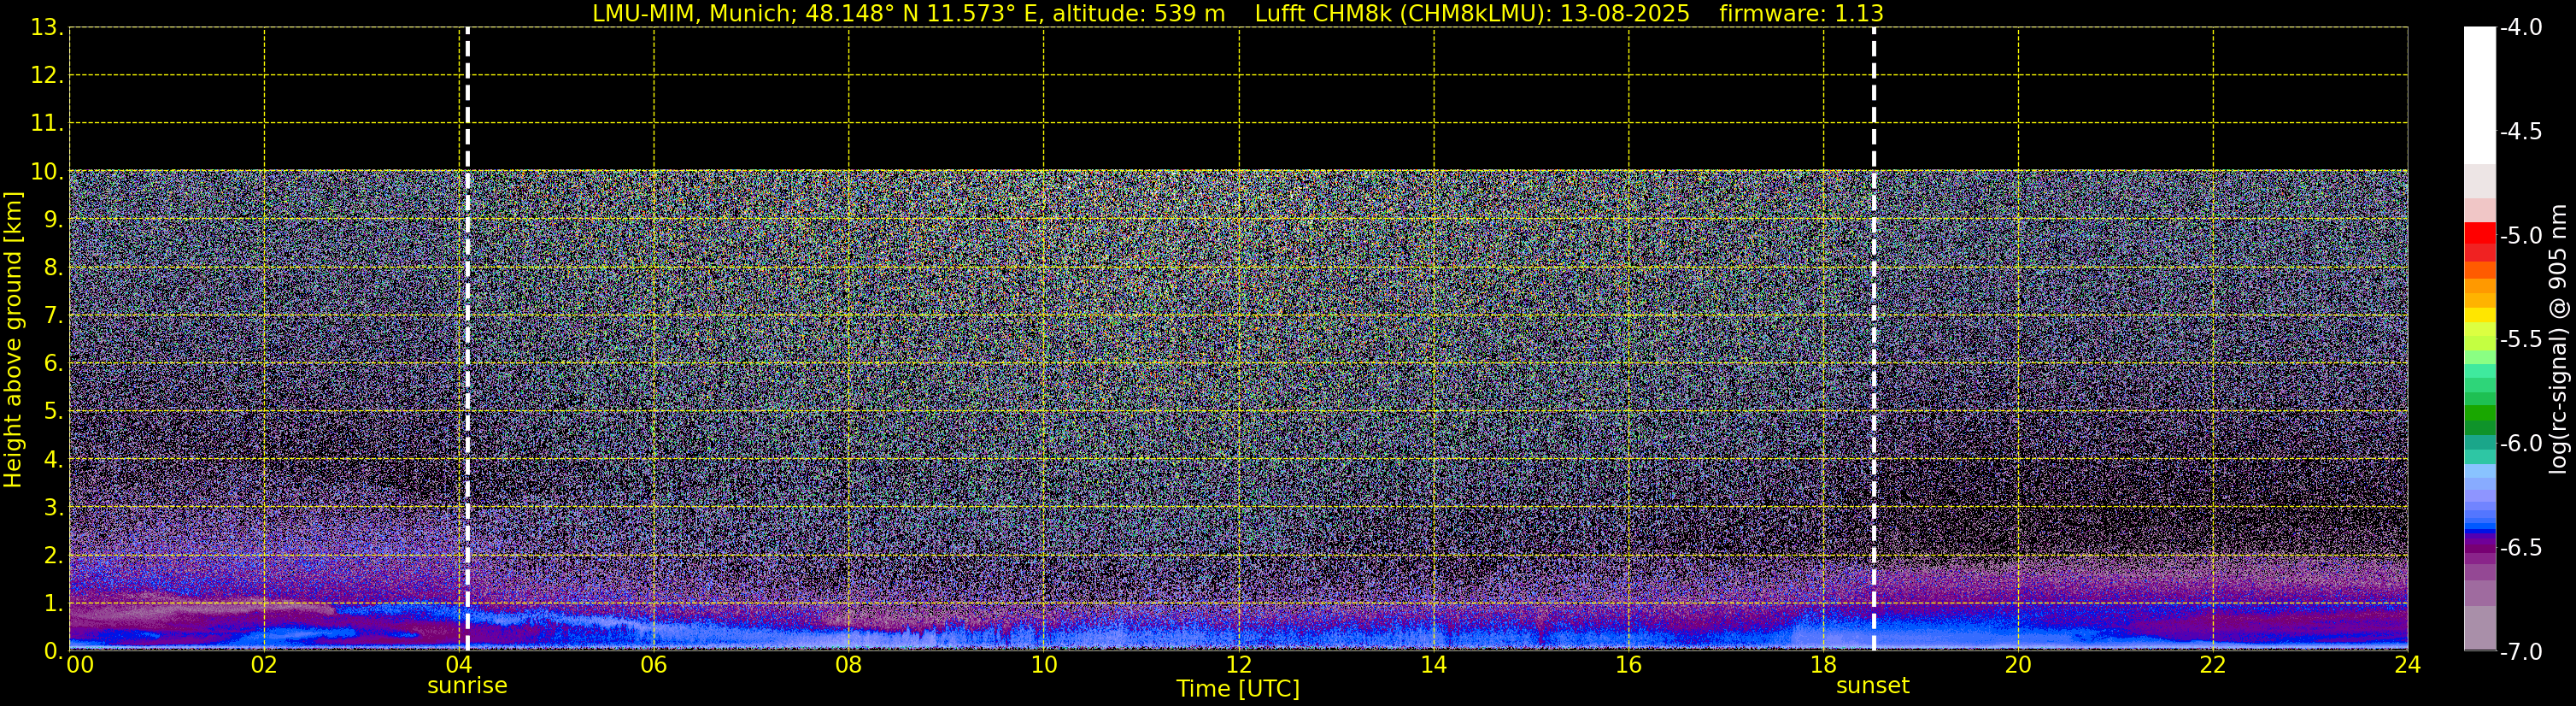The width and height of the screenshot is (2576, 706).
Task: Click the '8.' height axis tick label
Action: click(52, 268)
